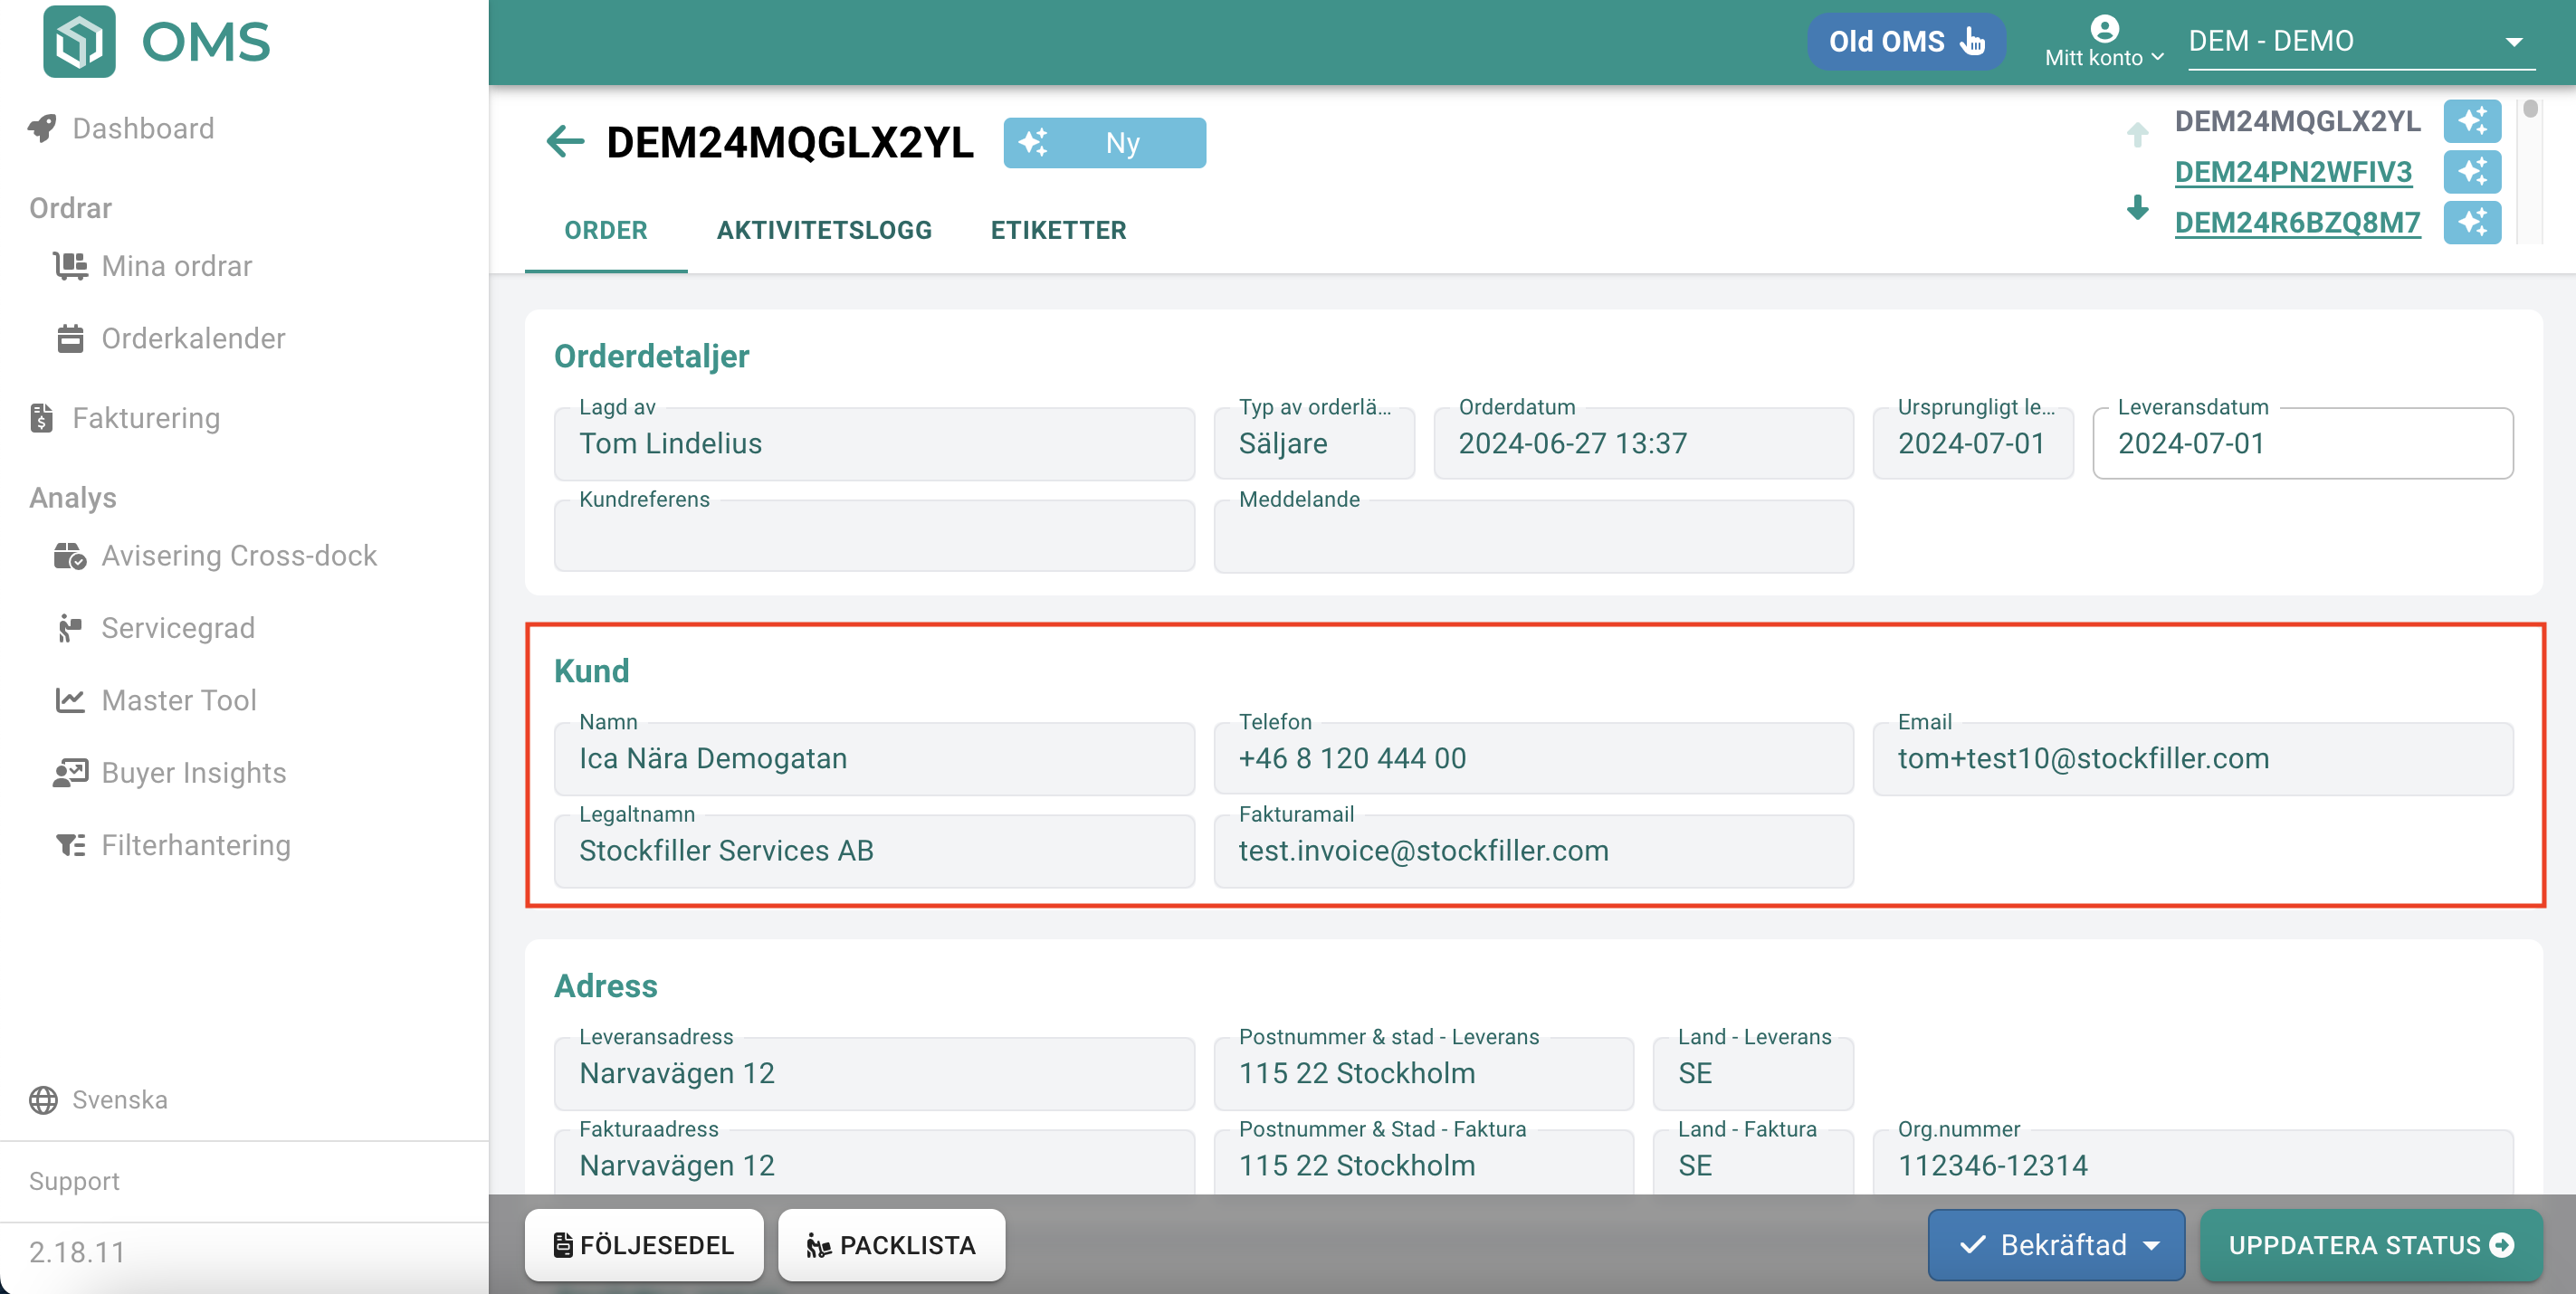The width and height of the screenshot is (2576, 1294).
Task: Click sparkle status icon beside DEM24PN2WFIV3
Action: [x=2472, y=172]
